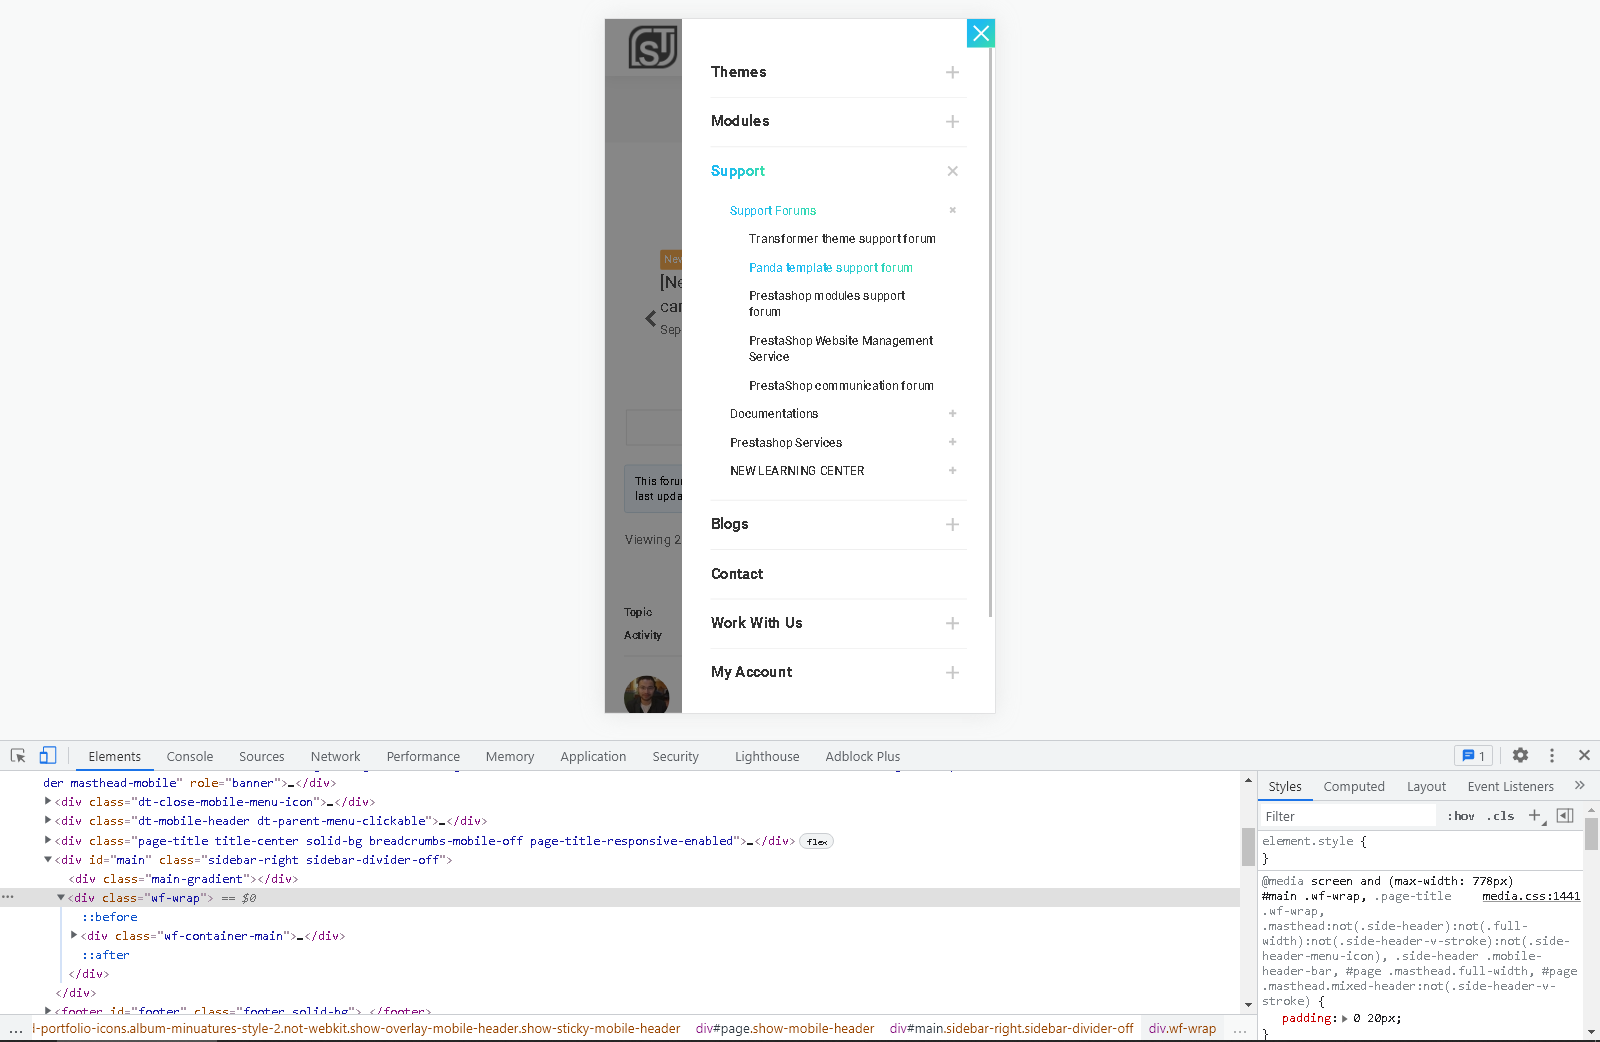This screenshot has width=1600, height=1042.
Task: Open the Support menu item
Action: coord(738,171)
